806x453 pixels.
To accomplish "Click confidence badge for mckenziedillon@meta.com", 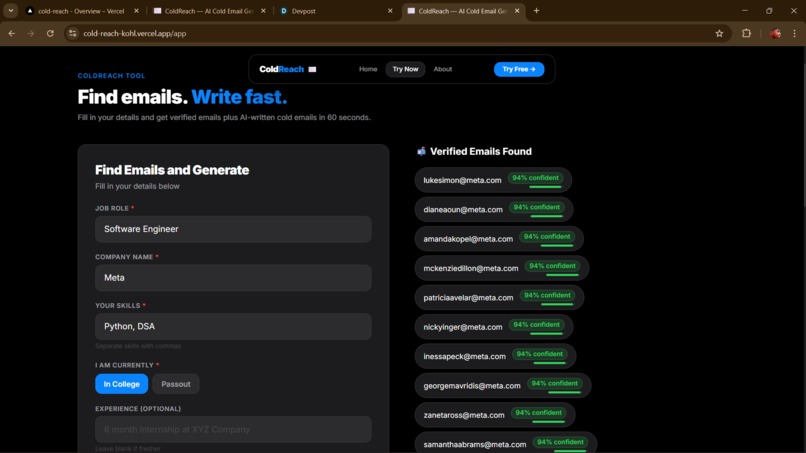I will [552, 266].
